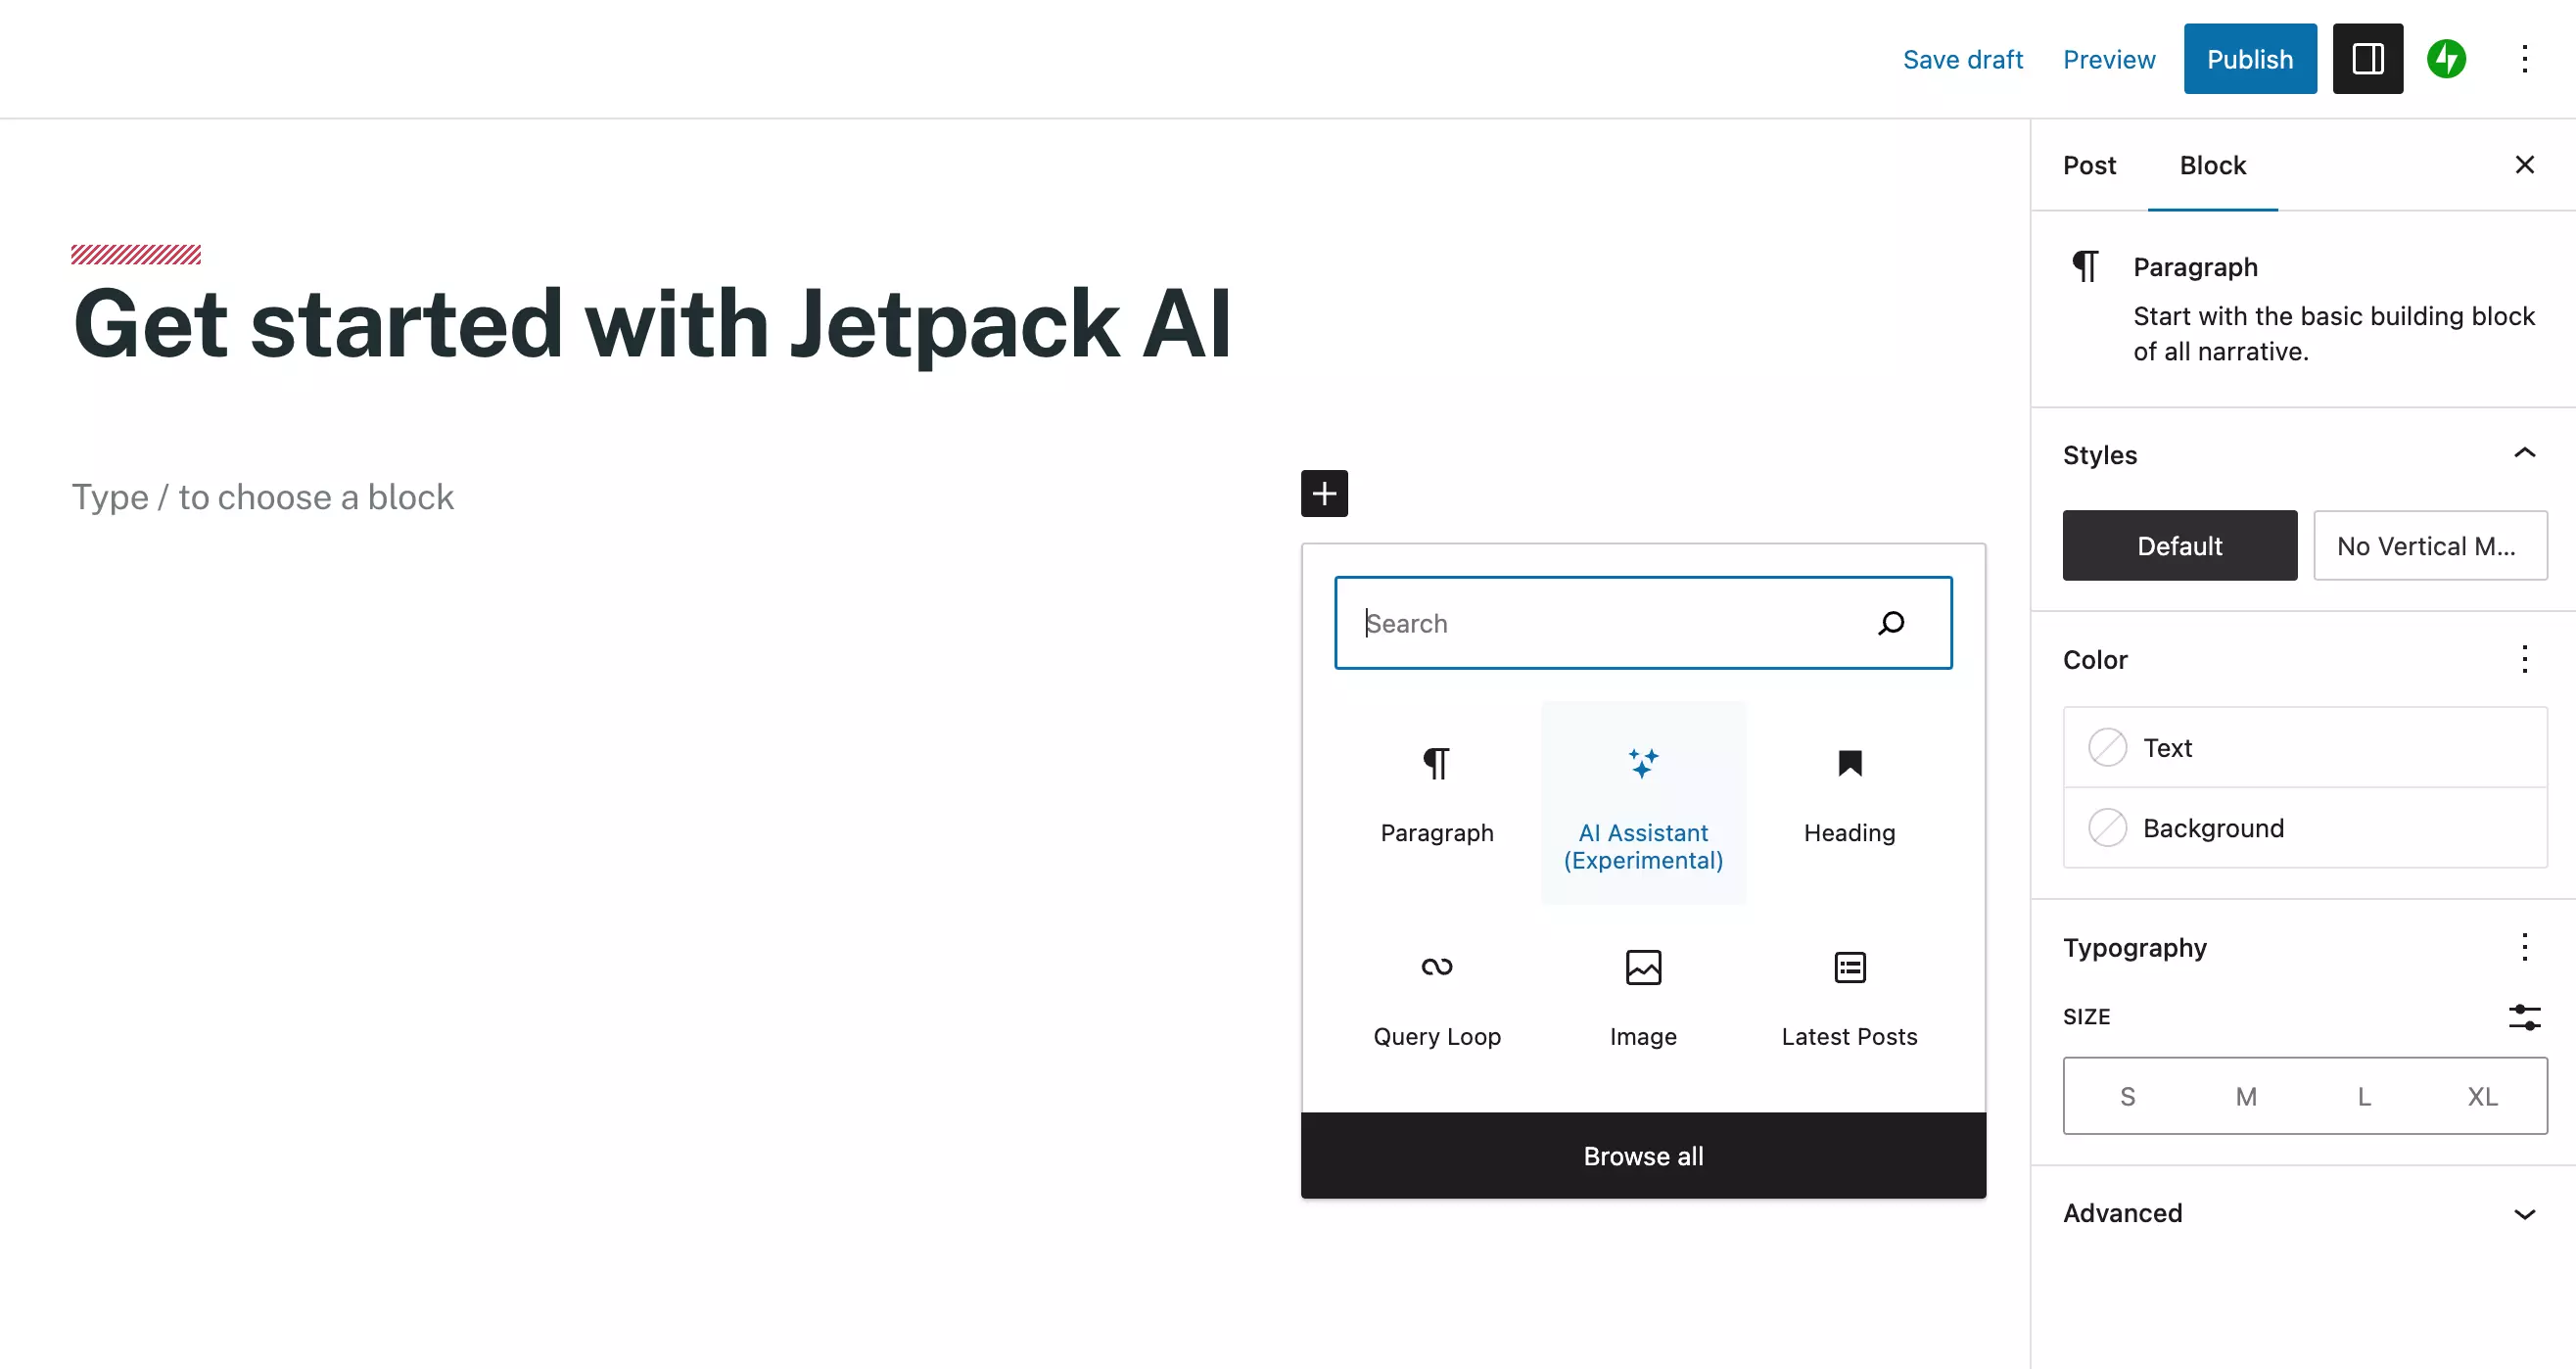Click the black plus add-block button
The image size is (2576, 1369).
(x=1324, y=493)
